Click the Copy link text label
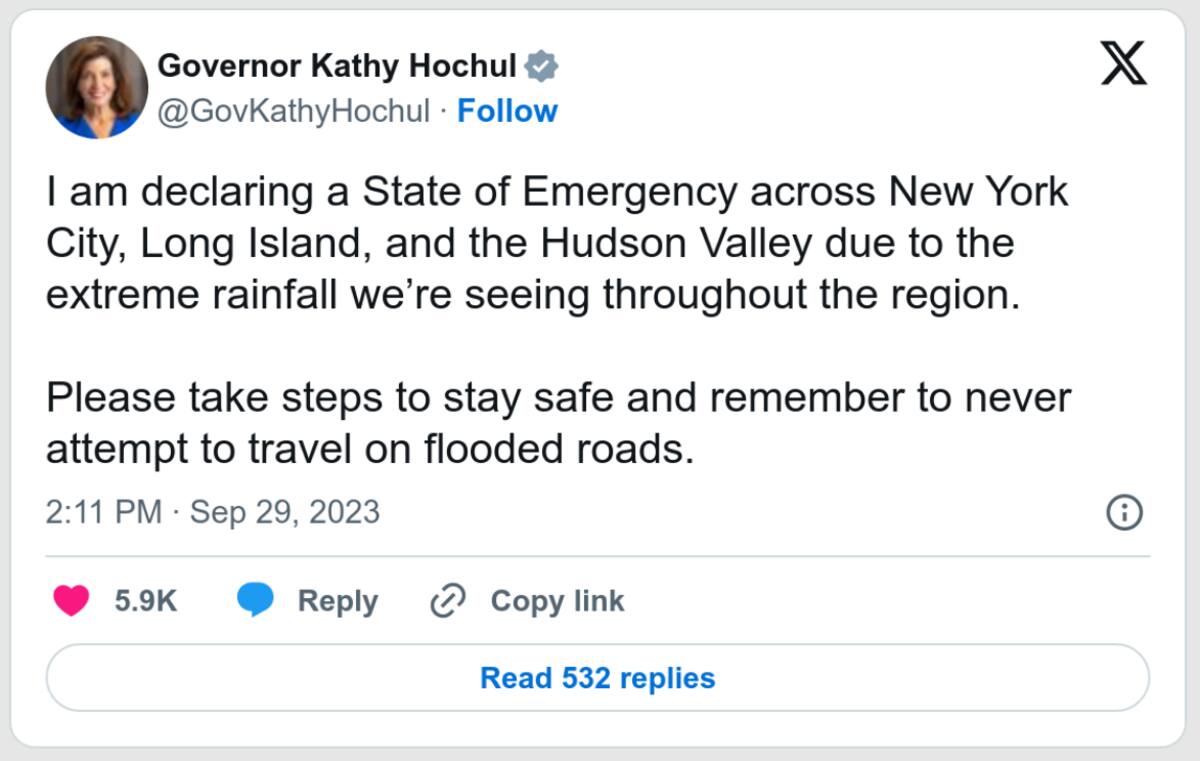The height and width of the screenshot is (761, 1200). (557, 601)
